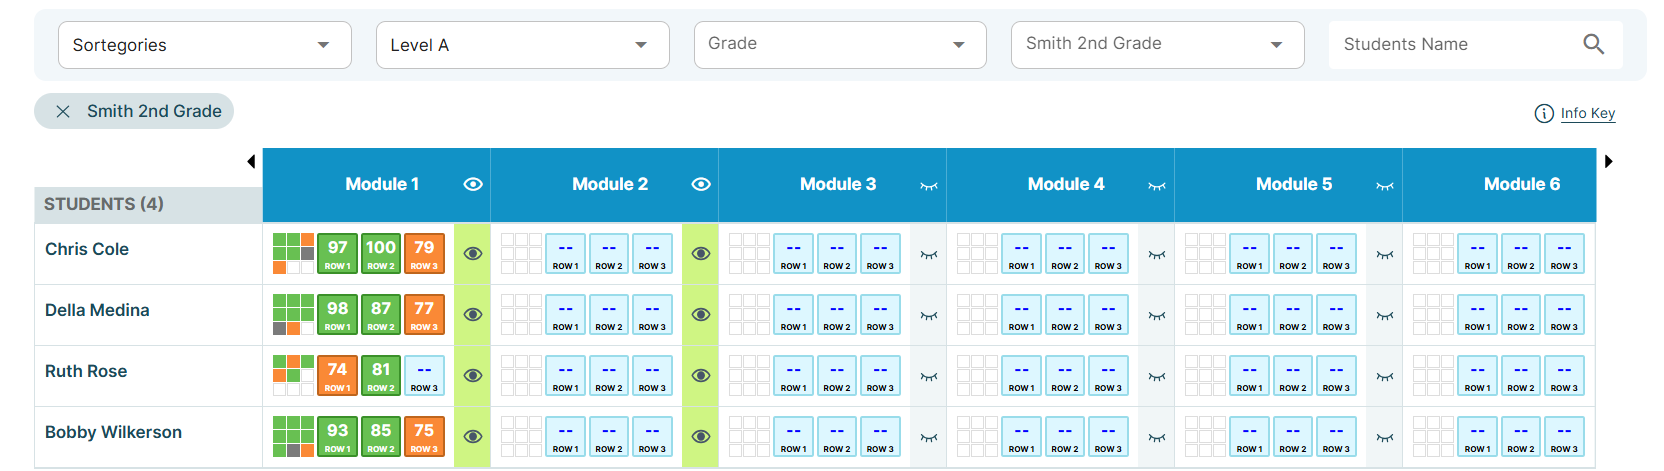Go to previous modules with left arrow
Image resolution: width=1664 pixels, height=471 pixels.
click(x=251, y=161)
